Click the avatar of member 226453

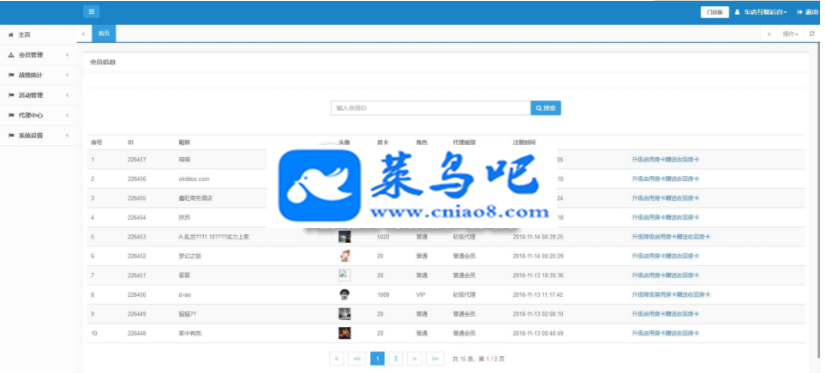[345, 237]
